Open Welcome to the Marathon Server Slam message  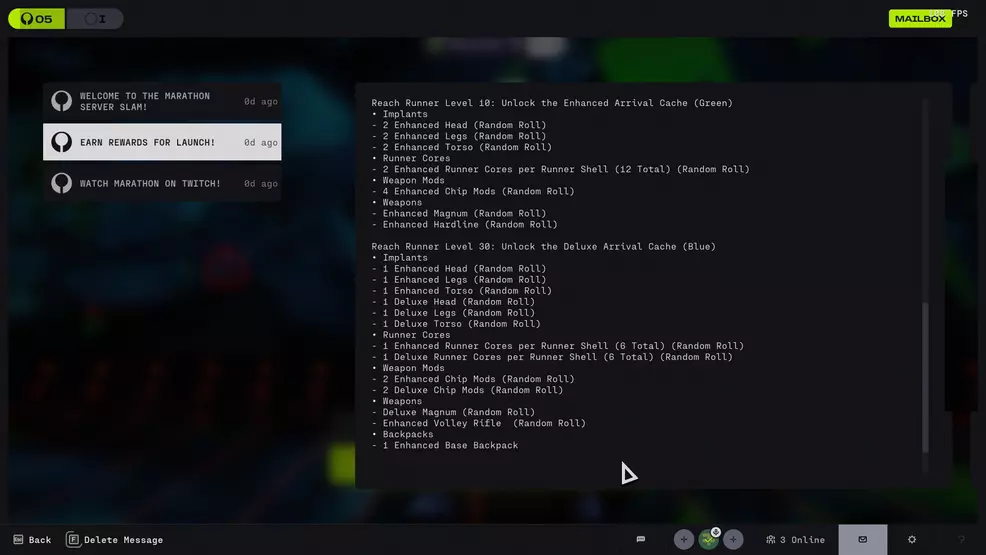[x=162, y=101]
